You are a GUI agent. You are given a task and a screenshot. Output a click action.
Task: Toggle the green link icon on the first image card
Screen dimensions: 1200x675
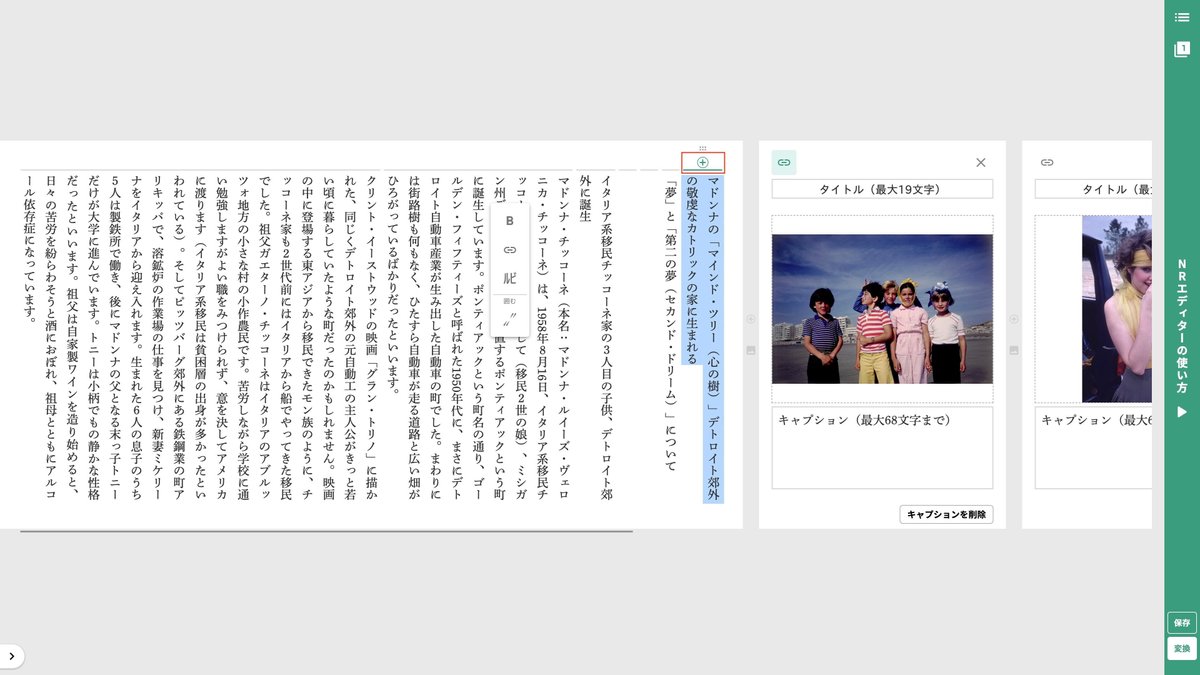coord(784,162)
